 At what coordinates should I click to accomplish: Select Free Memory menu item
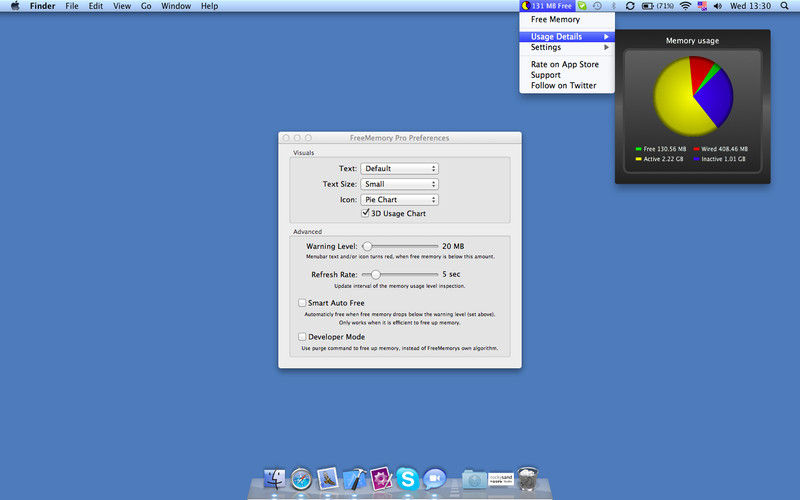coord(567,19)
